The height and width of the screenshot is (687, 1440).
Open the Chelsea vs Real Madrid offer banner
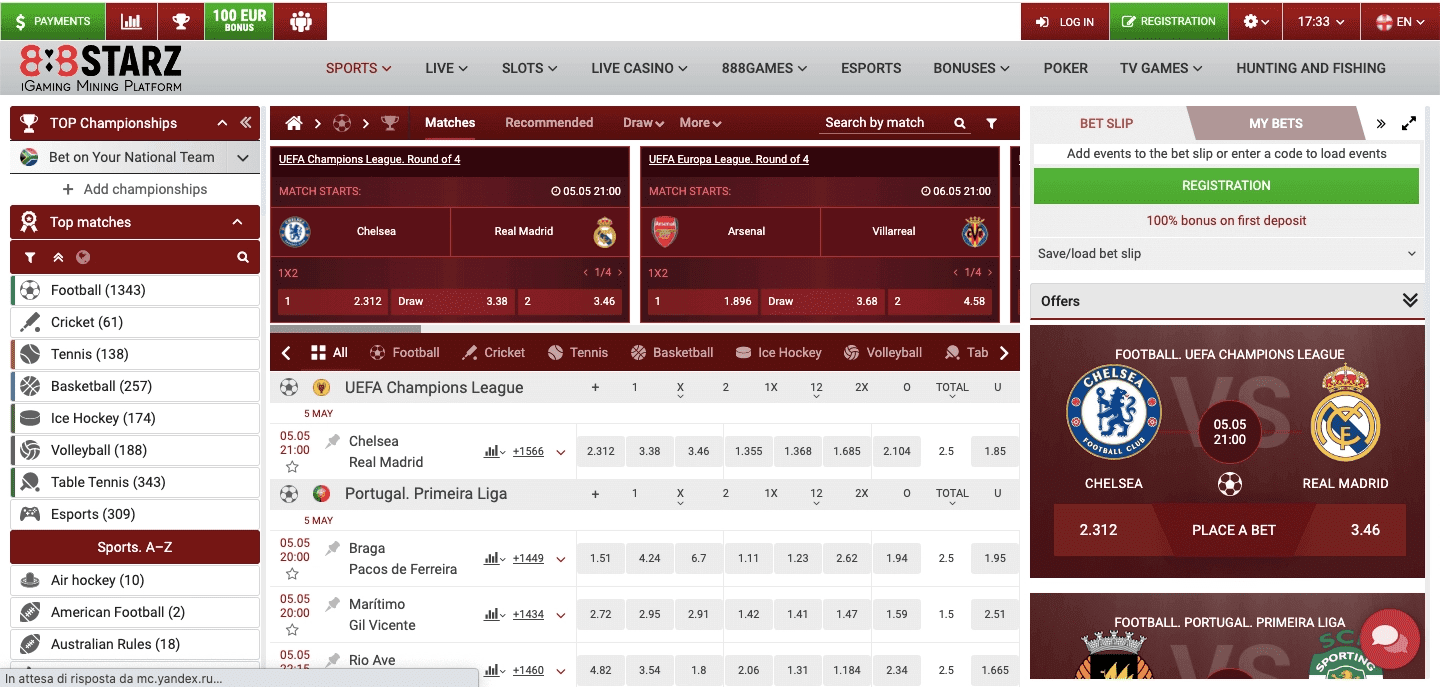click(1227, 452)
